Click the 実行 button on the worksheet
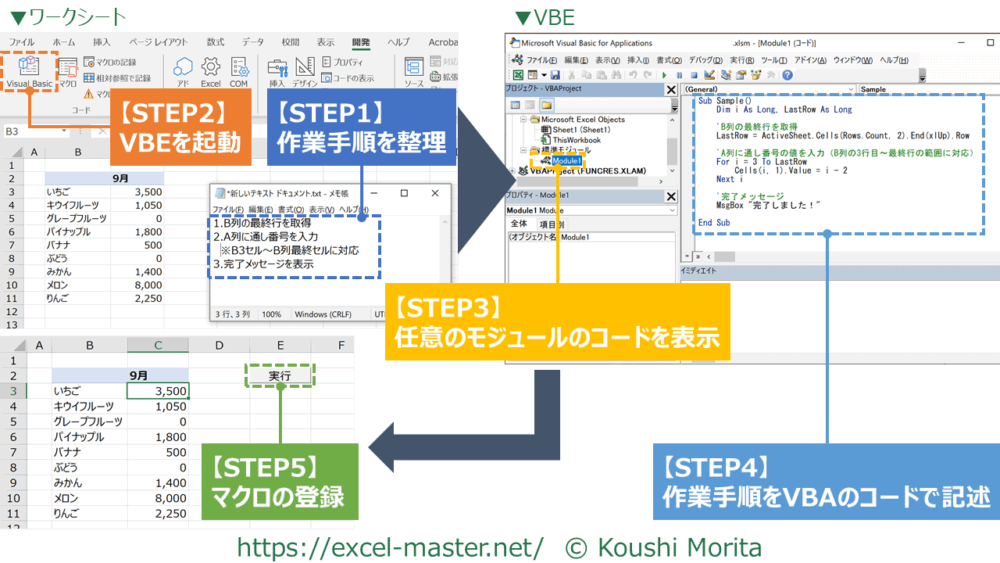The image size is (1000, 563). (280, 375)
